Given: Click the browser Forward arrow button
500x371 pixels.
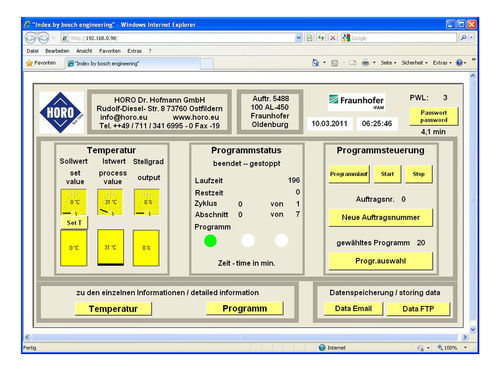Looking at the screenshot, I should click(x=43, y=38).
